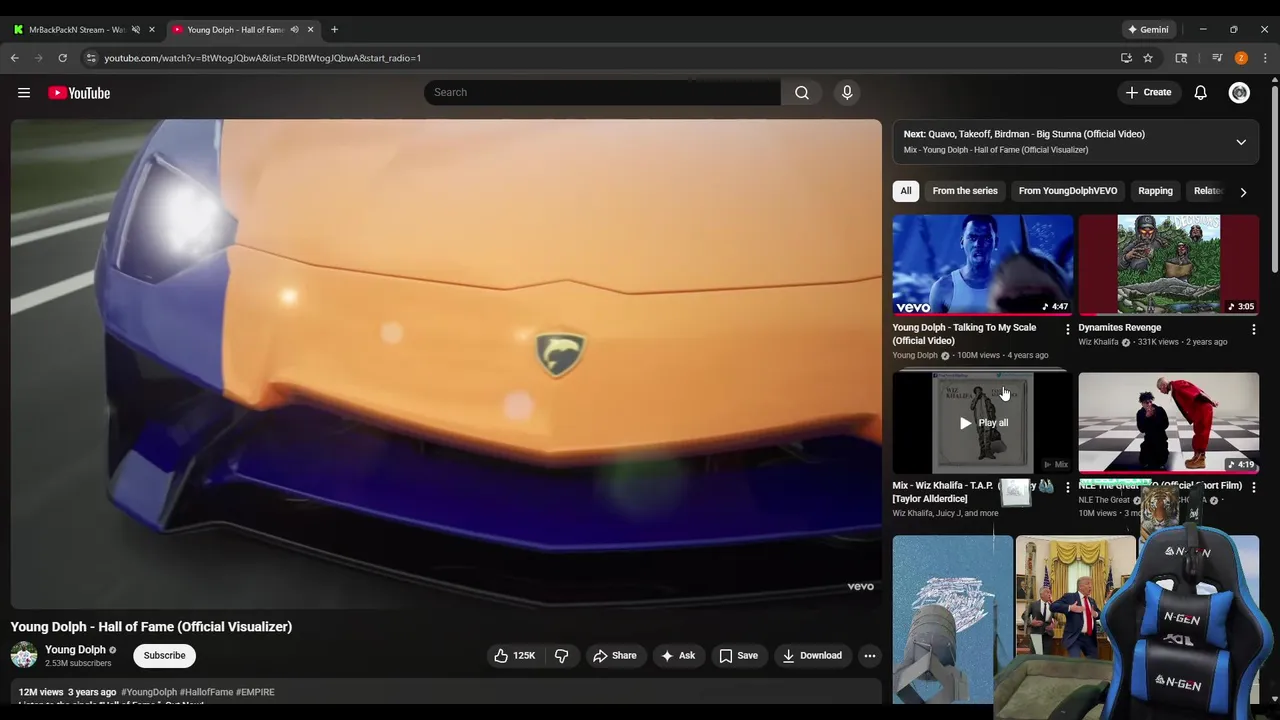Switch to MrBackPackN Stream browser tab

[x=77, y=29]
